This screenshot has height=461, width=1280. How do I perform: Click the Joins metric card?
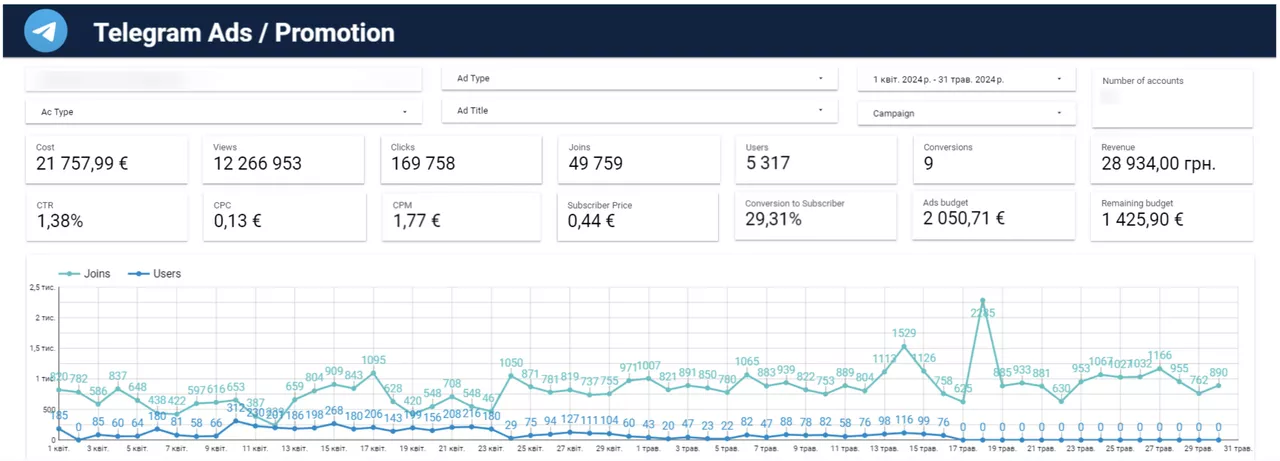coord(639,160)
